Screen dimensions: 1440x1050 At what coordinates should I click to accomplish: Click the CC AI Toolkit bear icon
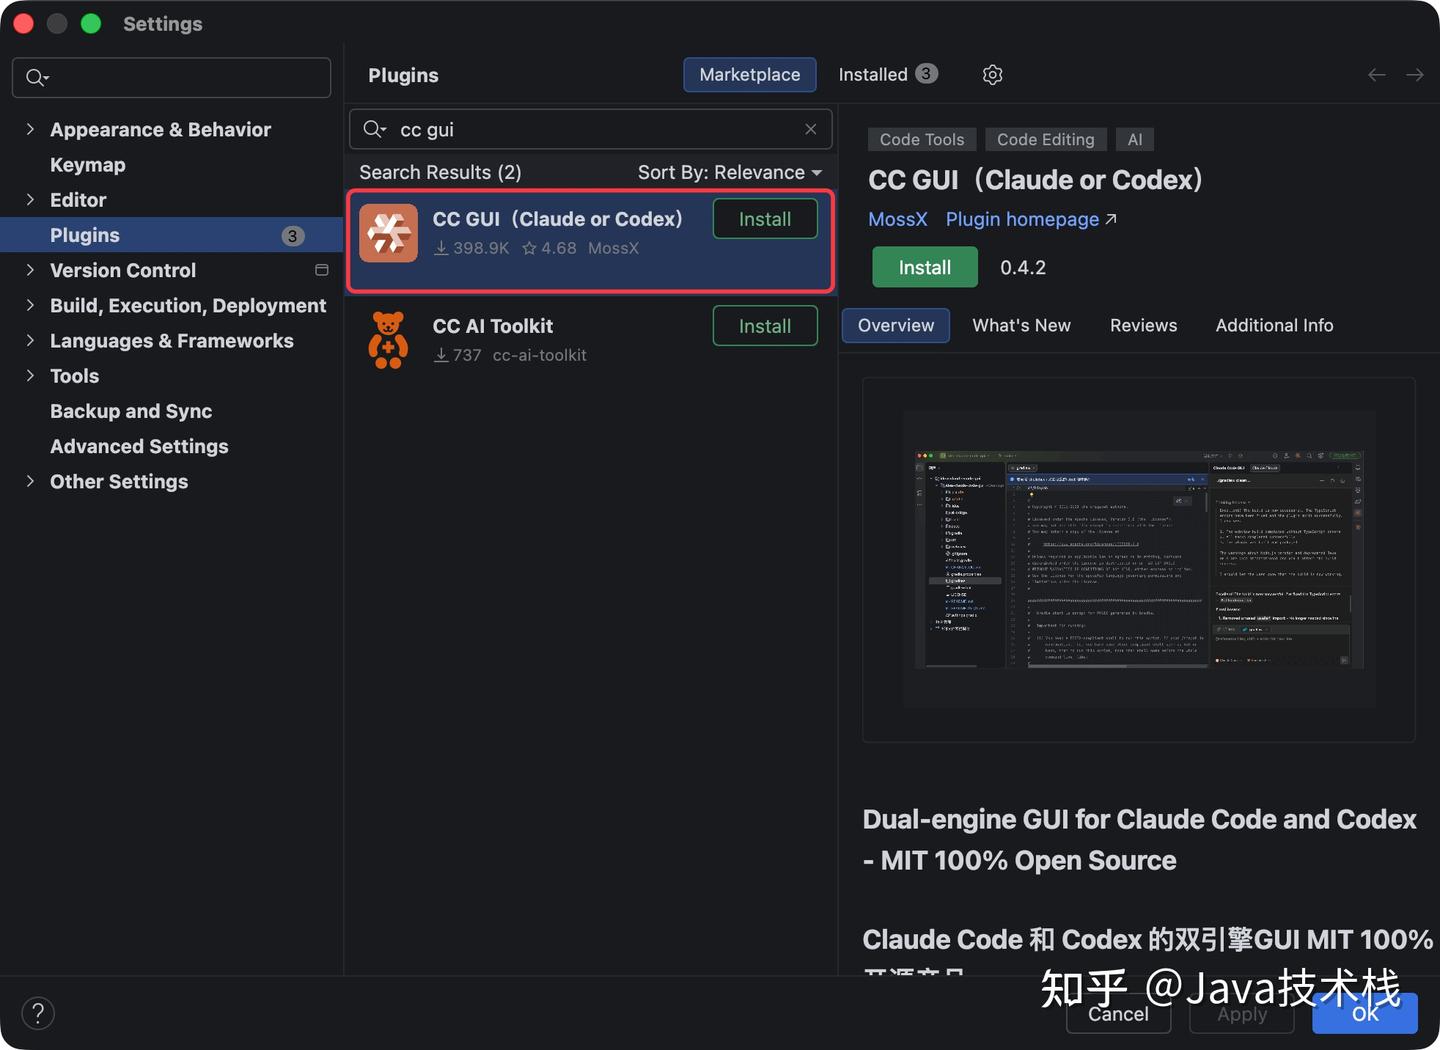coord(388,340)
